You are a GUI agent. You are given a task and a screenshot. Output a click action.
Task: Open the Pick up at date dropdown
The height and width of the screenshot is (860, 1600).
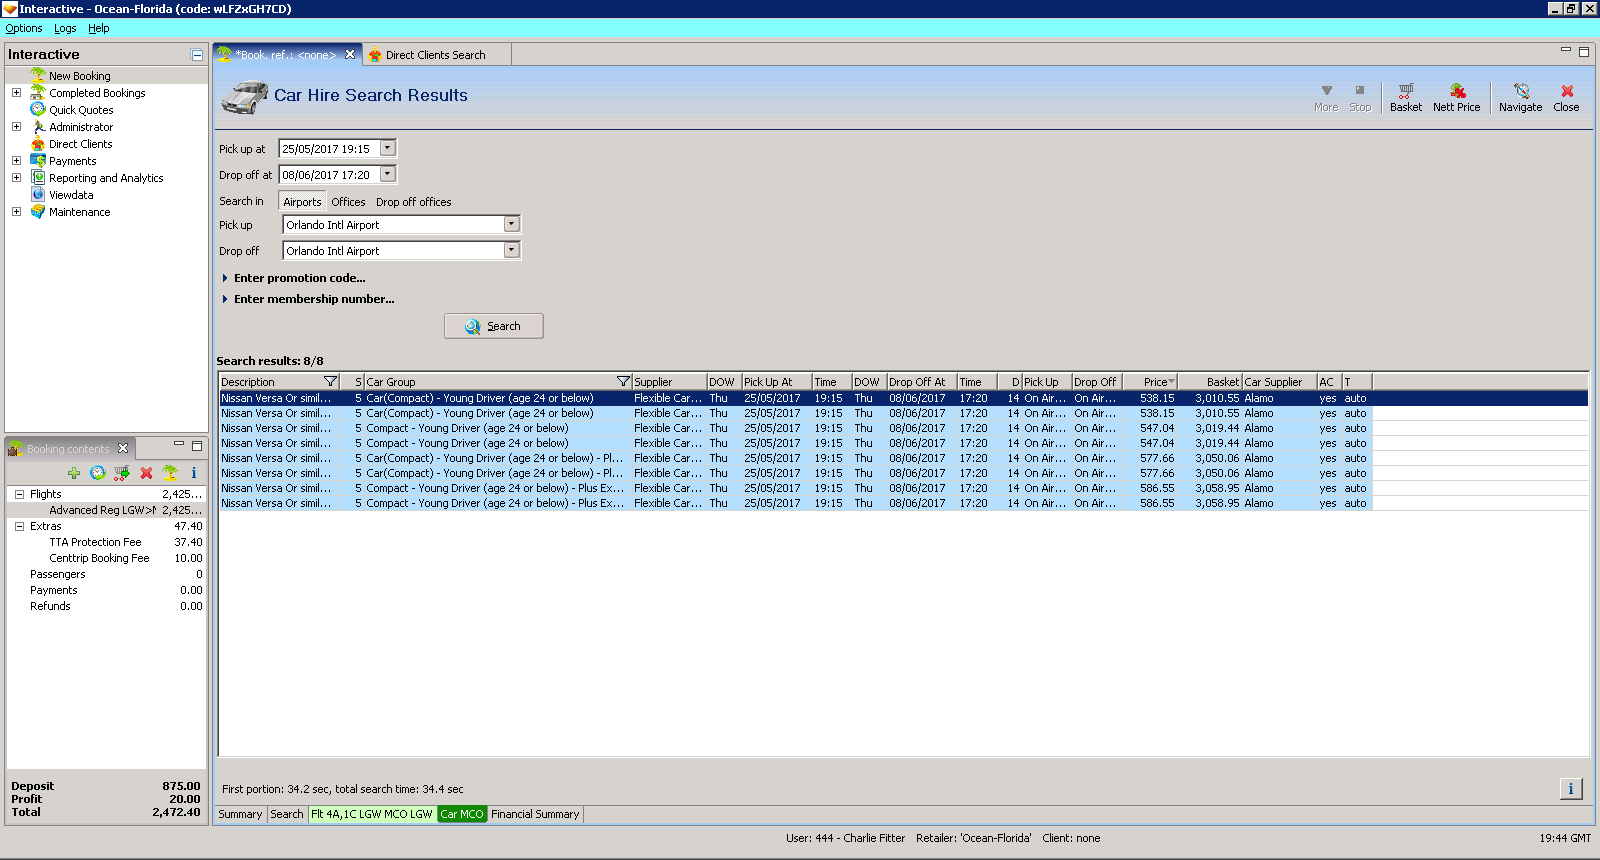tap(388, 148)
